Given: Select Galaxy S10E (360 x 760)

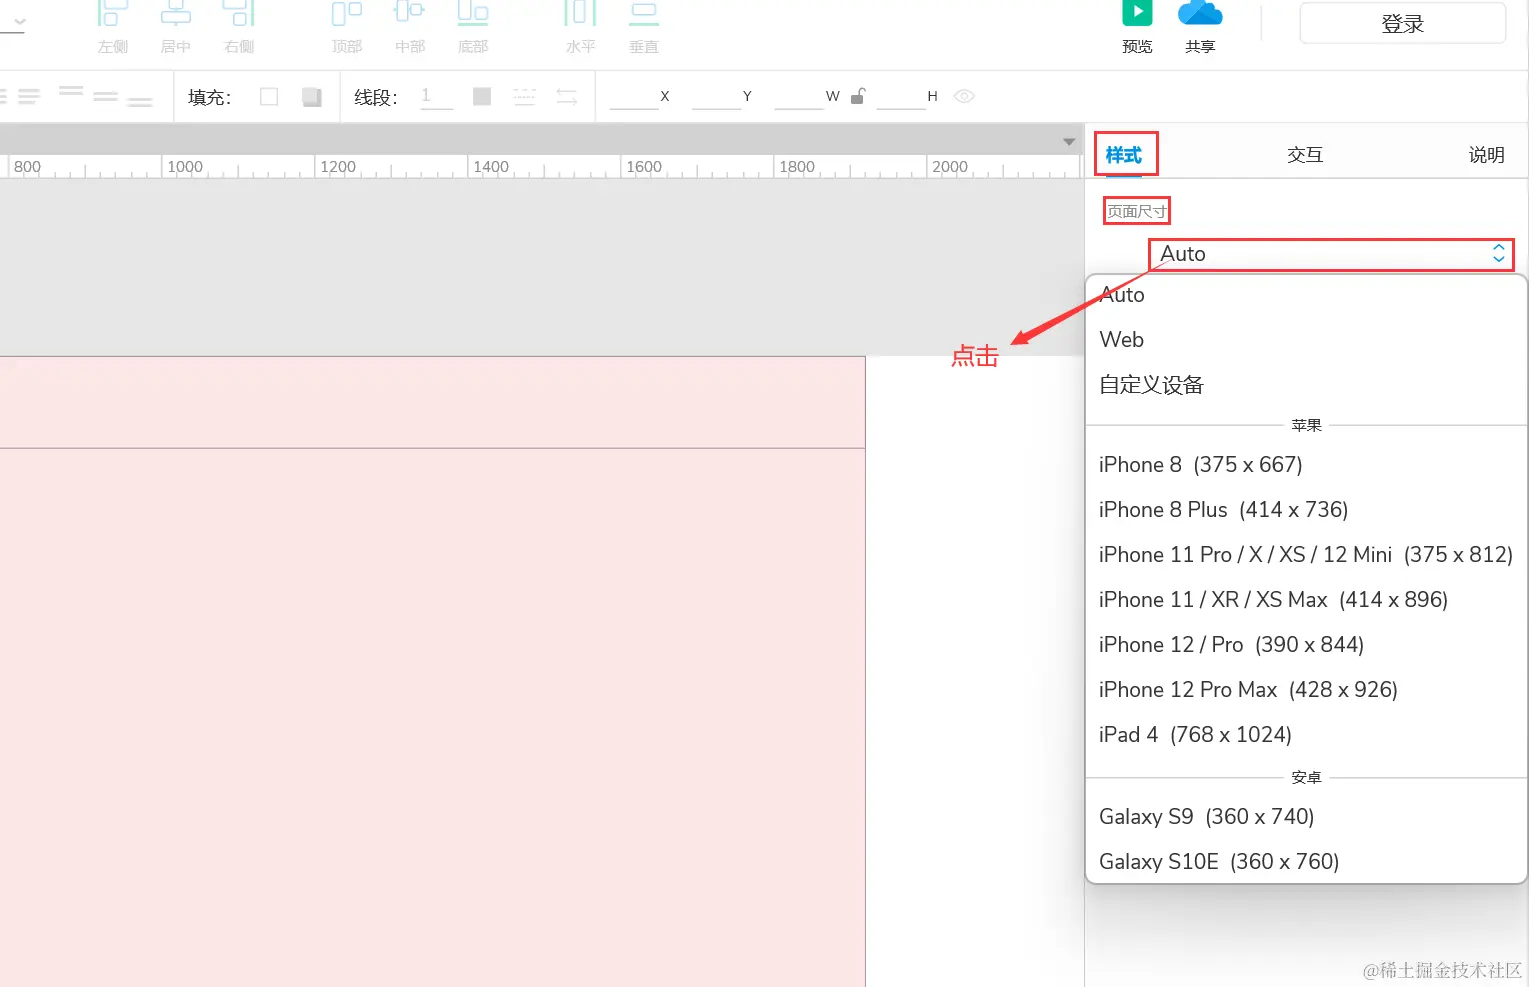Looking at the screenshot, I should tap(1306, 862).
